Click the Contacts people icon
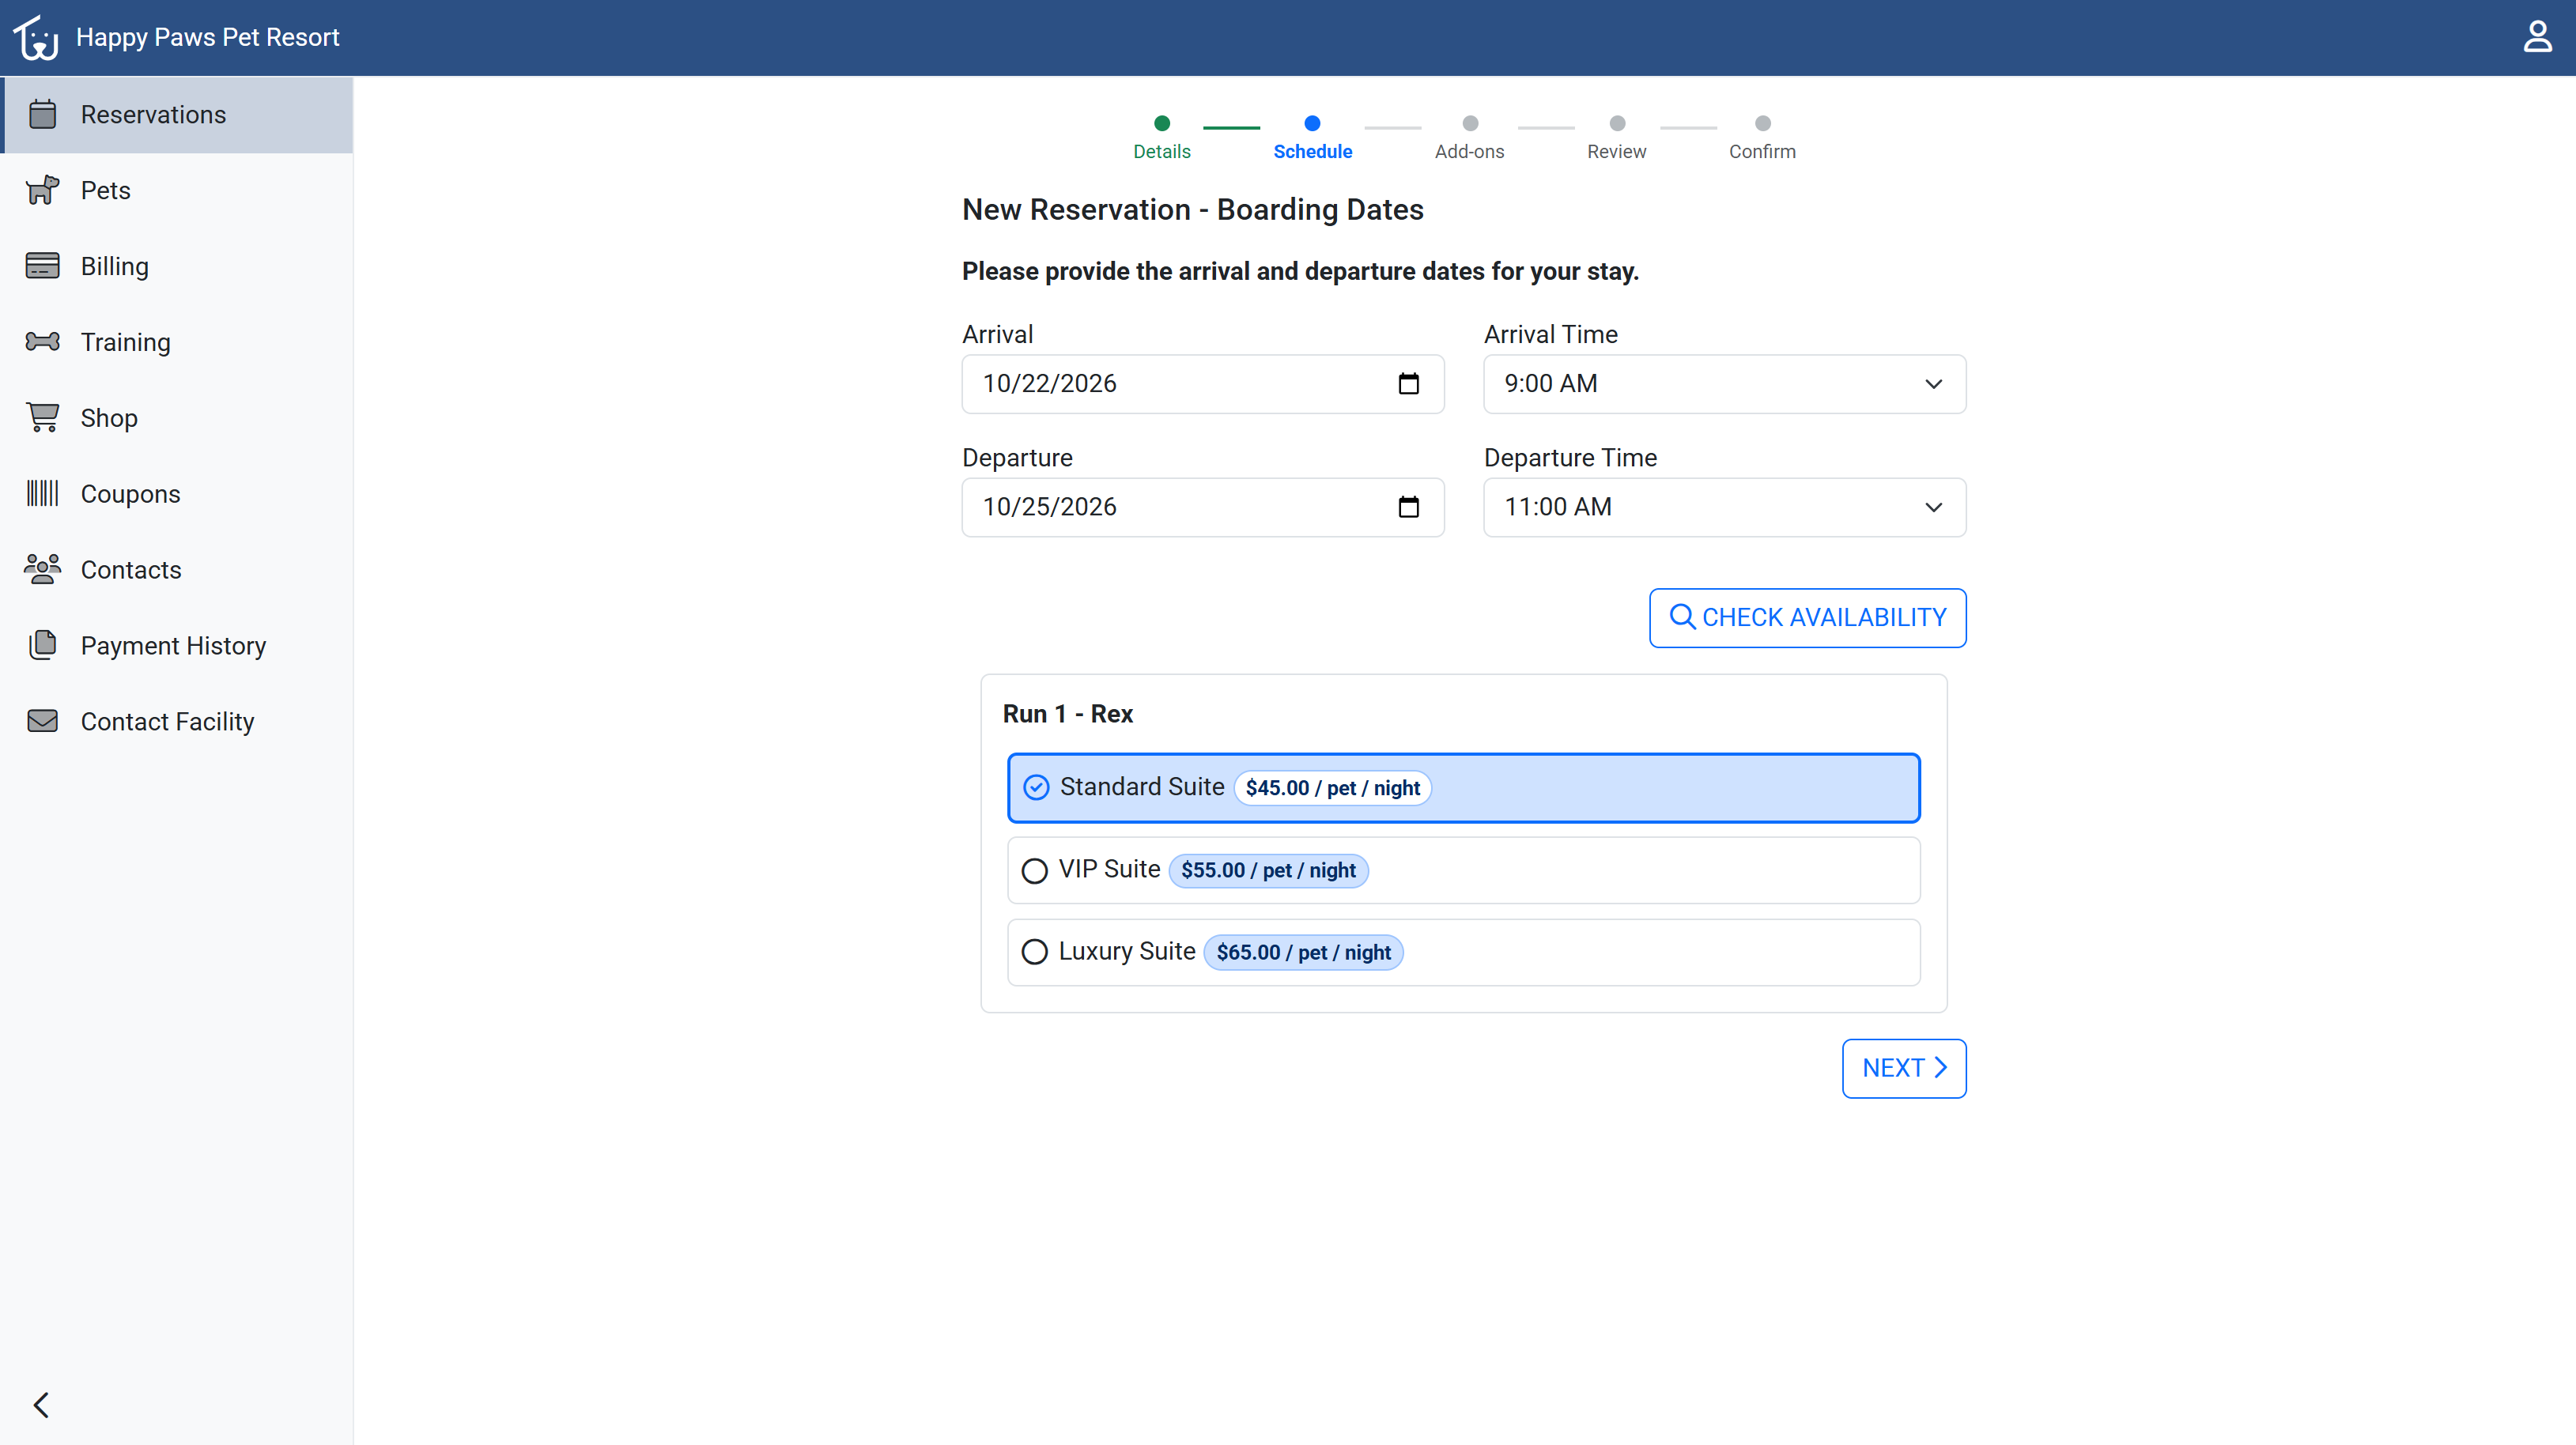The width and height of the screenshot is (2576, 1445). 42,569
